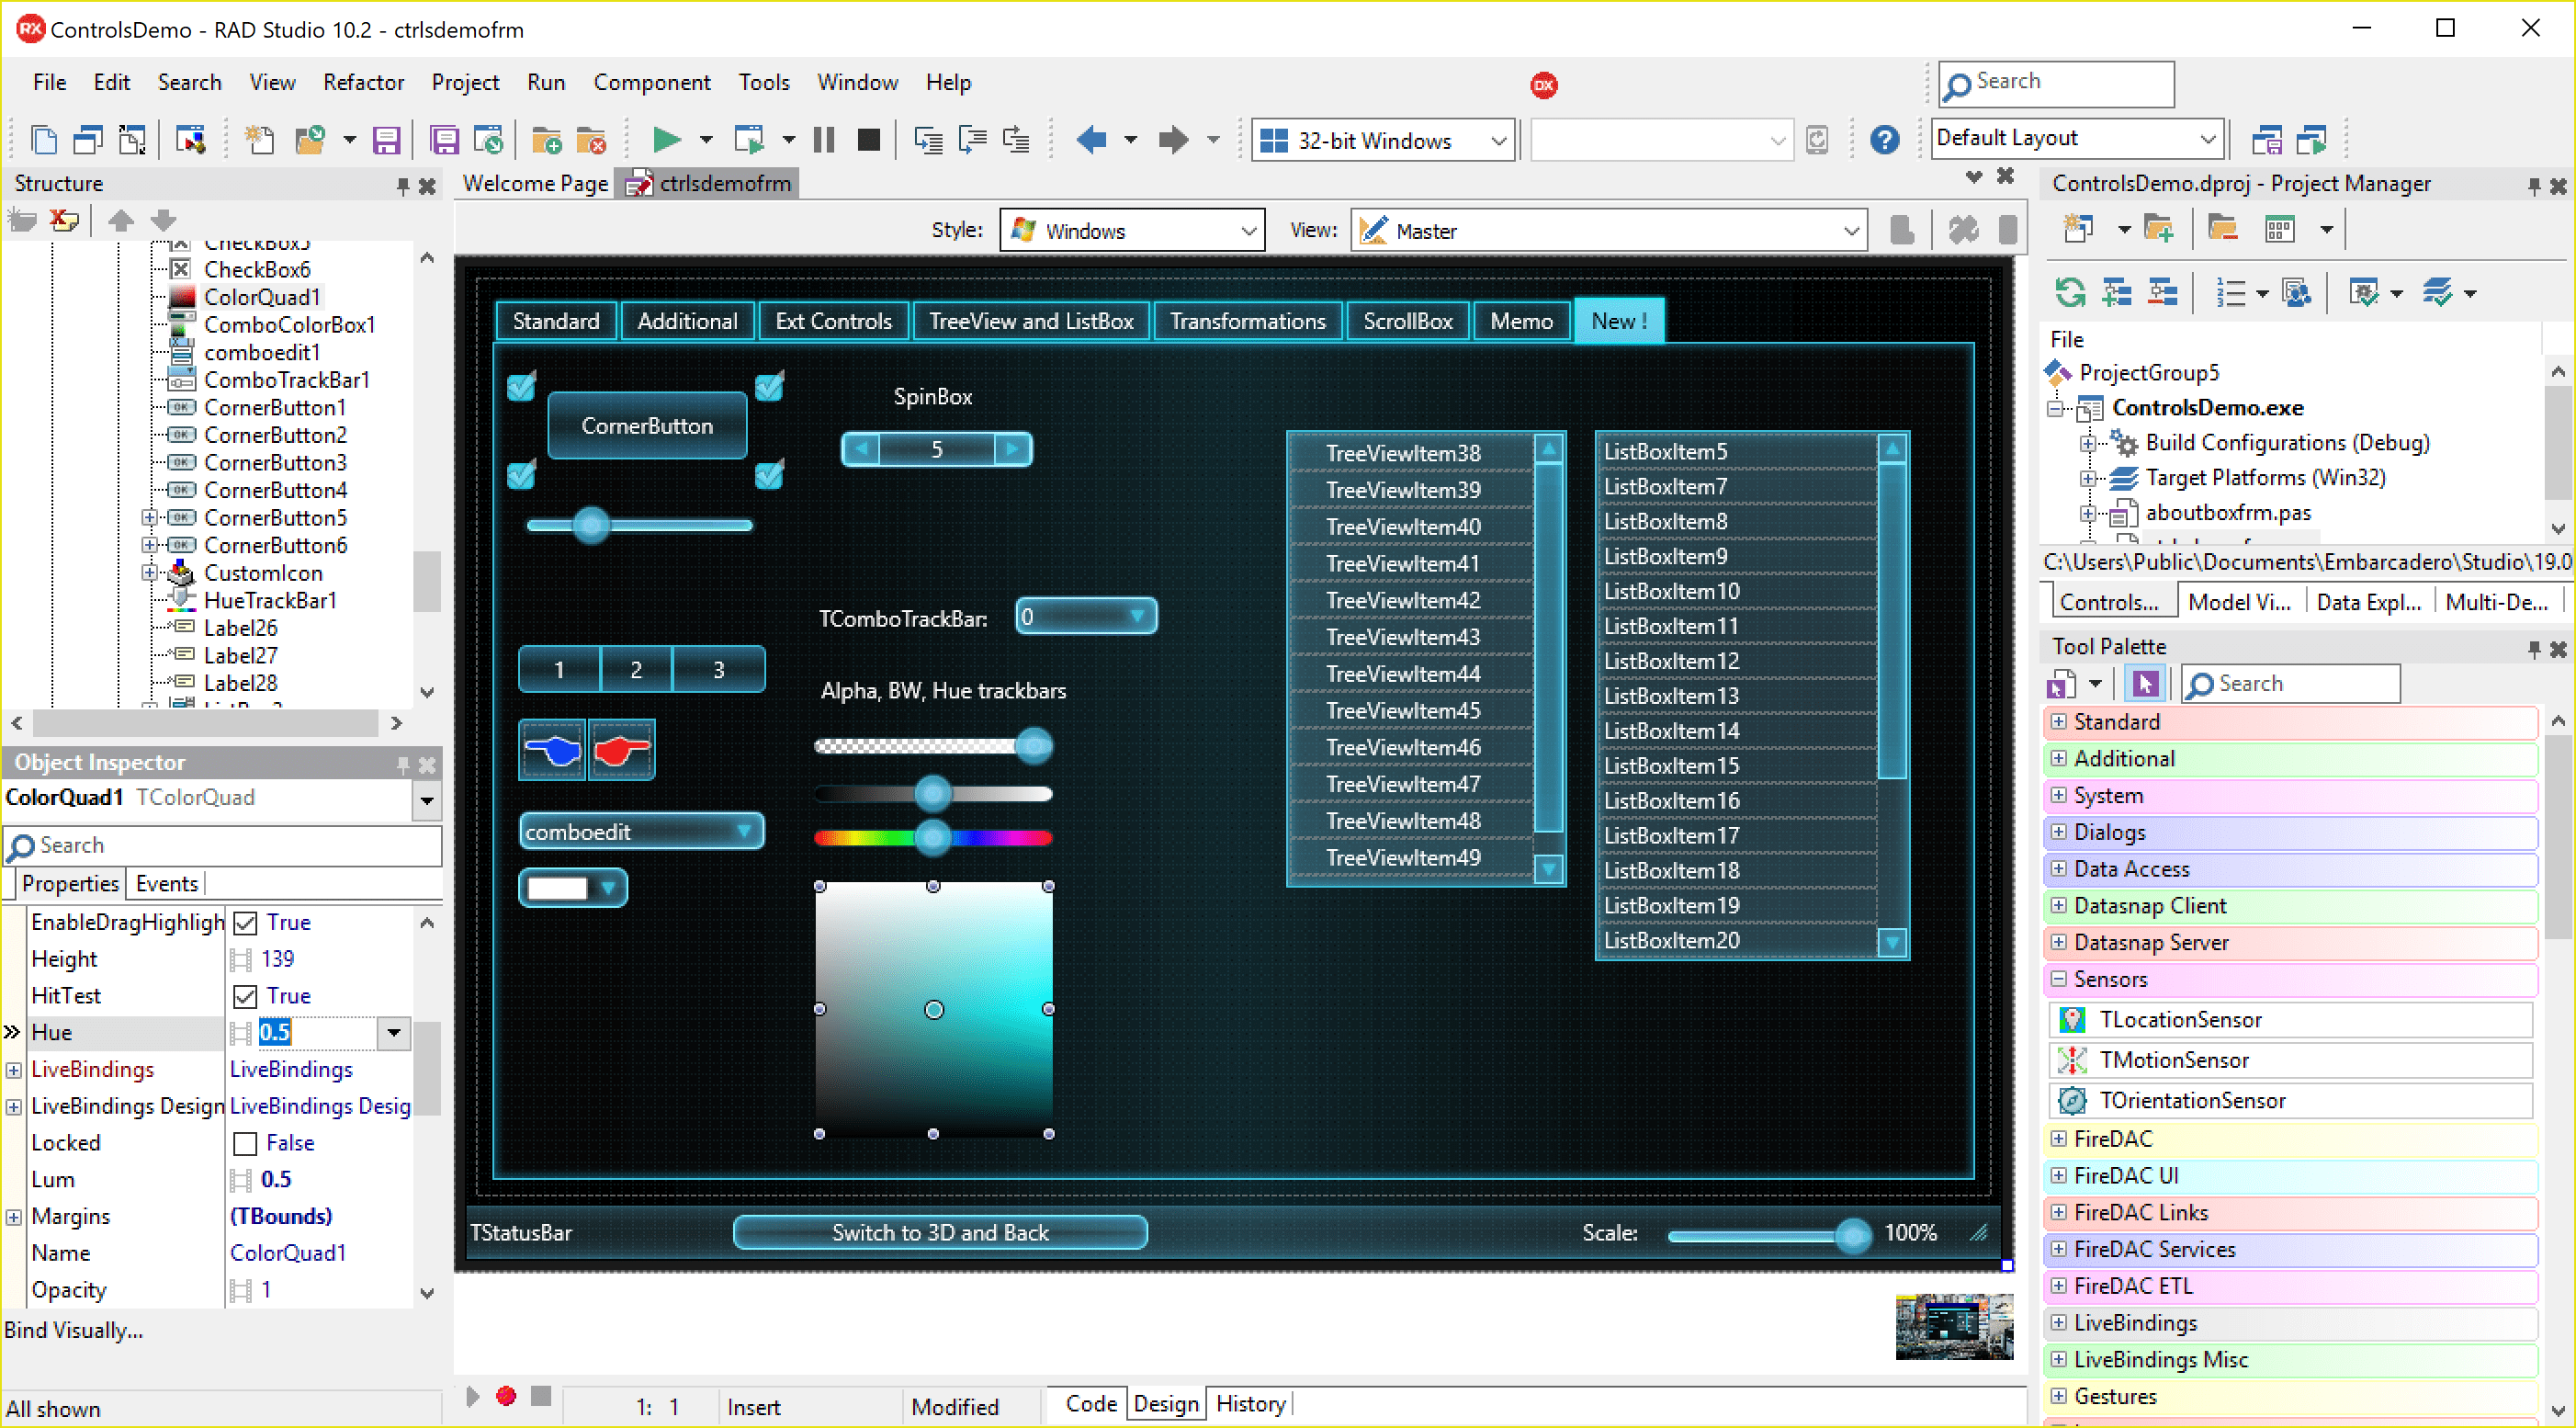
Task: Open the Refactor menu
Action: [362, 82]
